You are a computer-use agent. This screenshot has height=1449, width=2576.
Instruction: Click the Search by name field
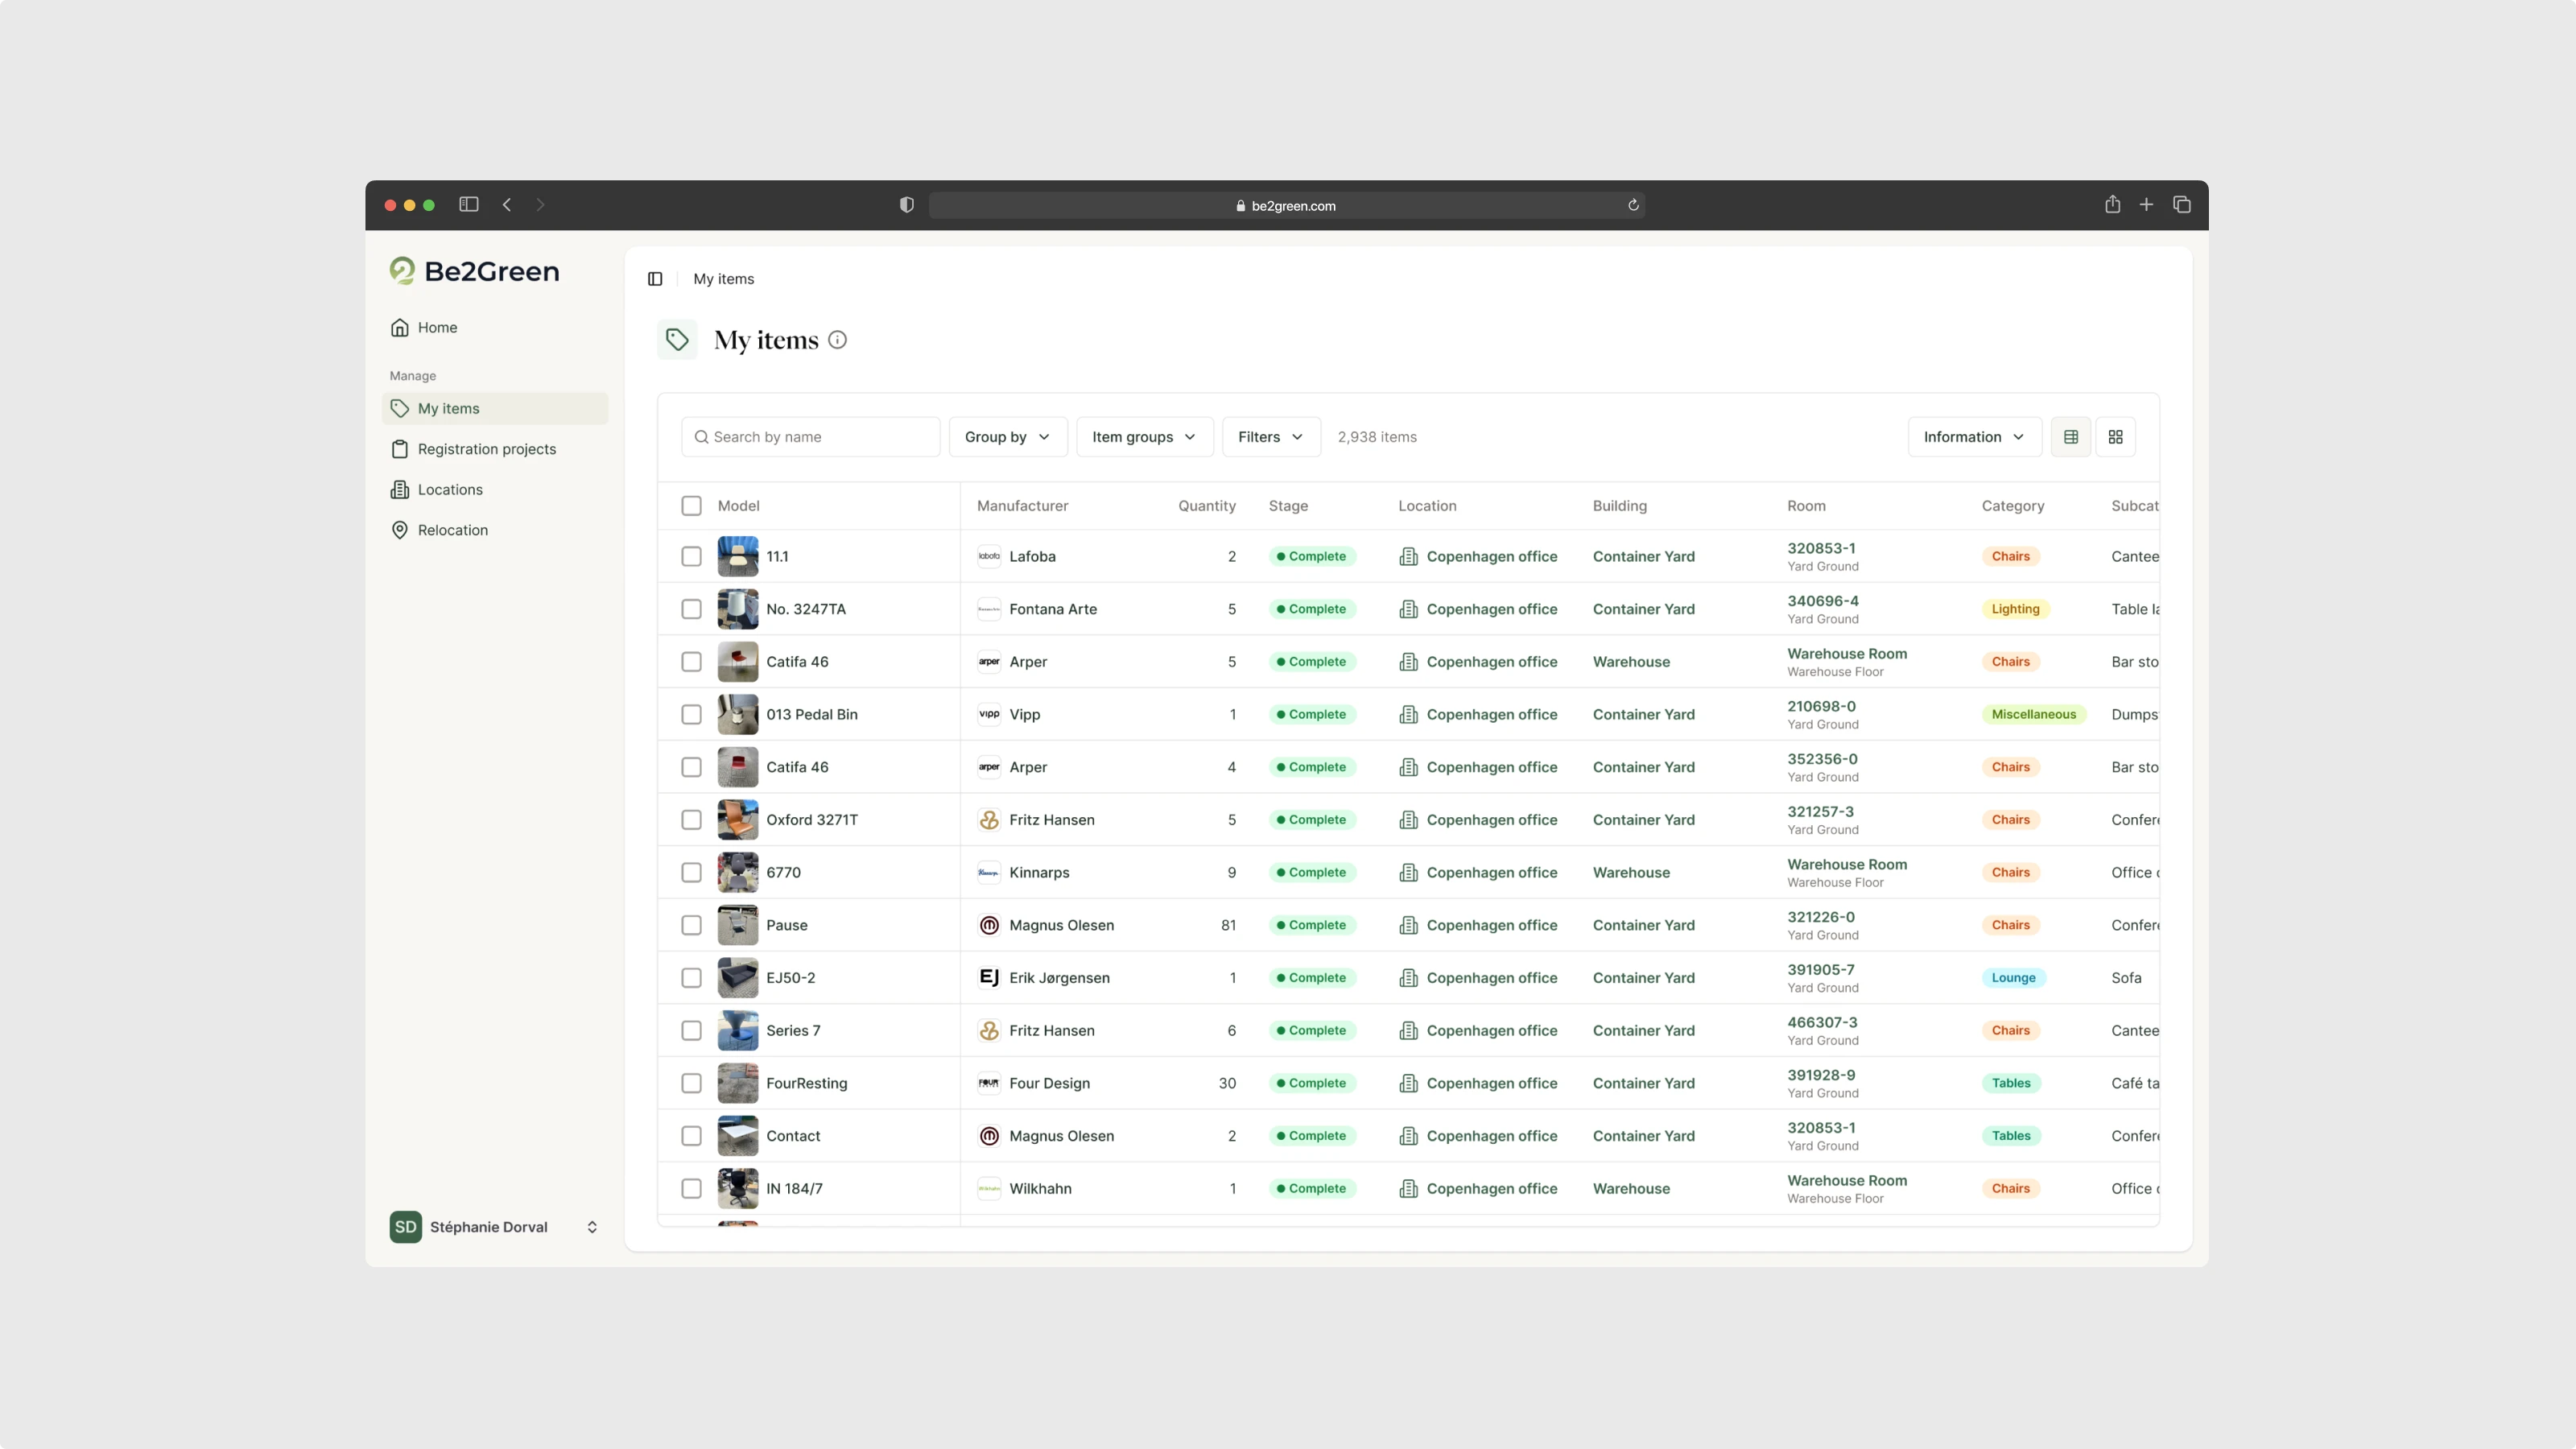pos(810,437)
